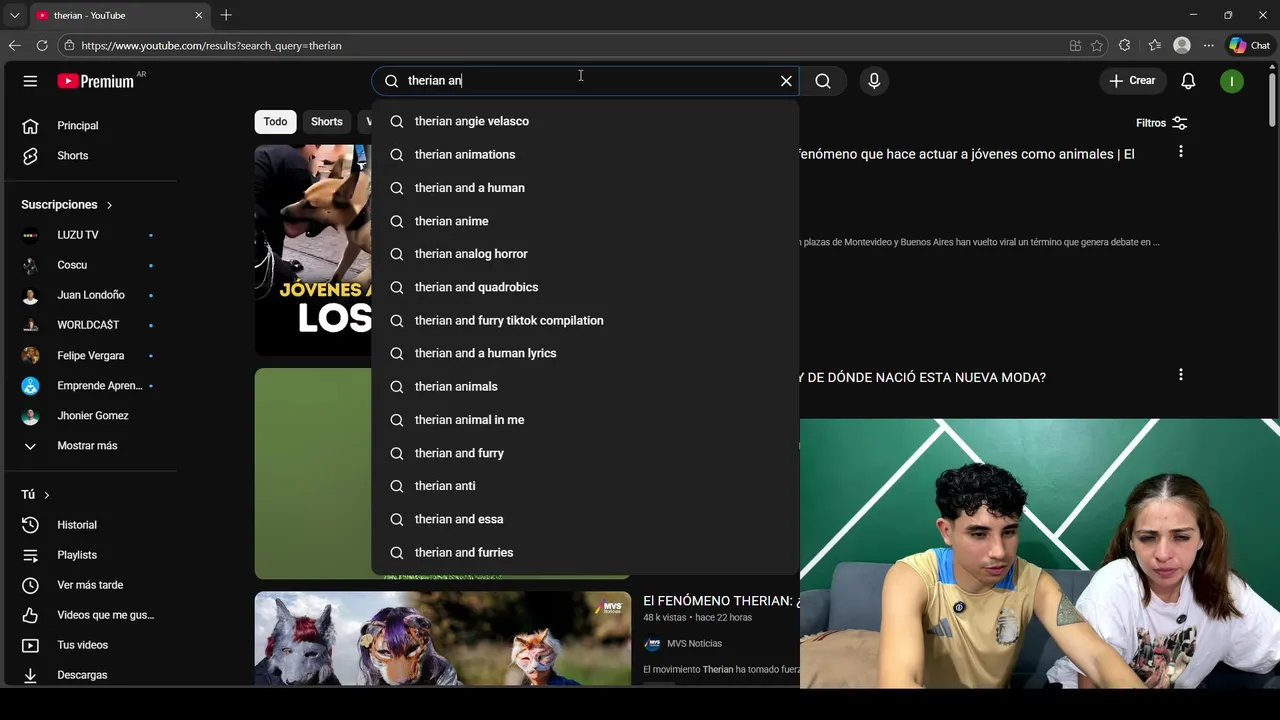Bookmark page with star icon
The image size is (1280, 720).
1097,45
